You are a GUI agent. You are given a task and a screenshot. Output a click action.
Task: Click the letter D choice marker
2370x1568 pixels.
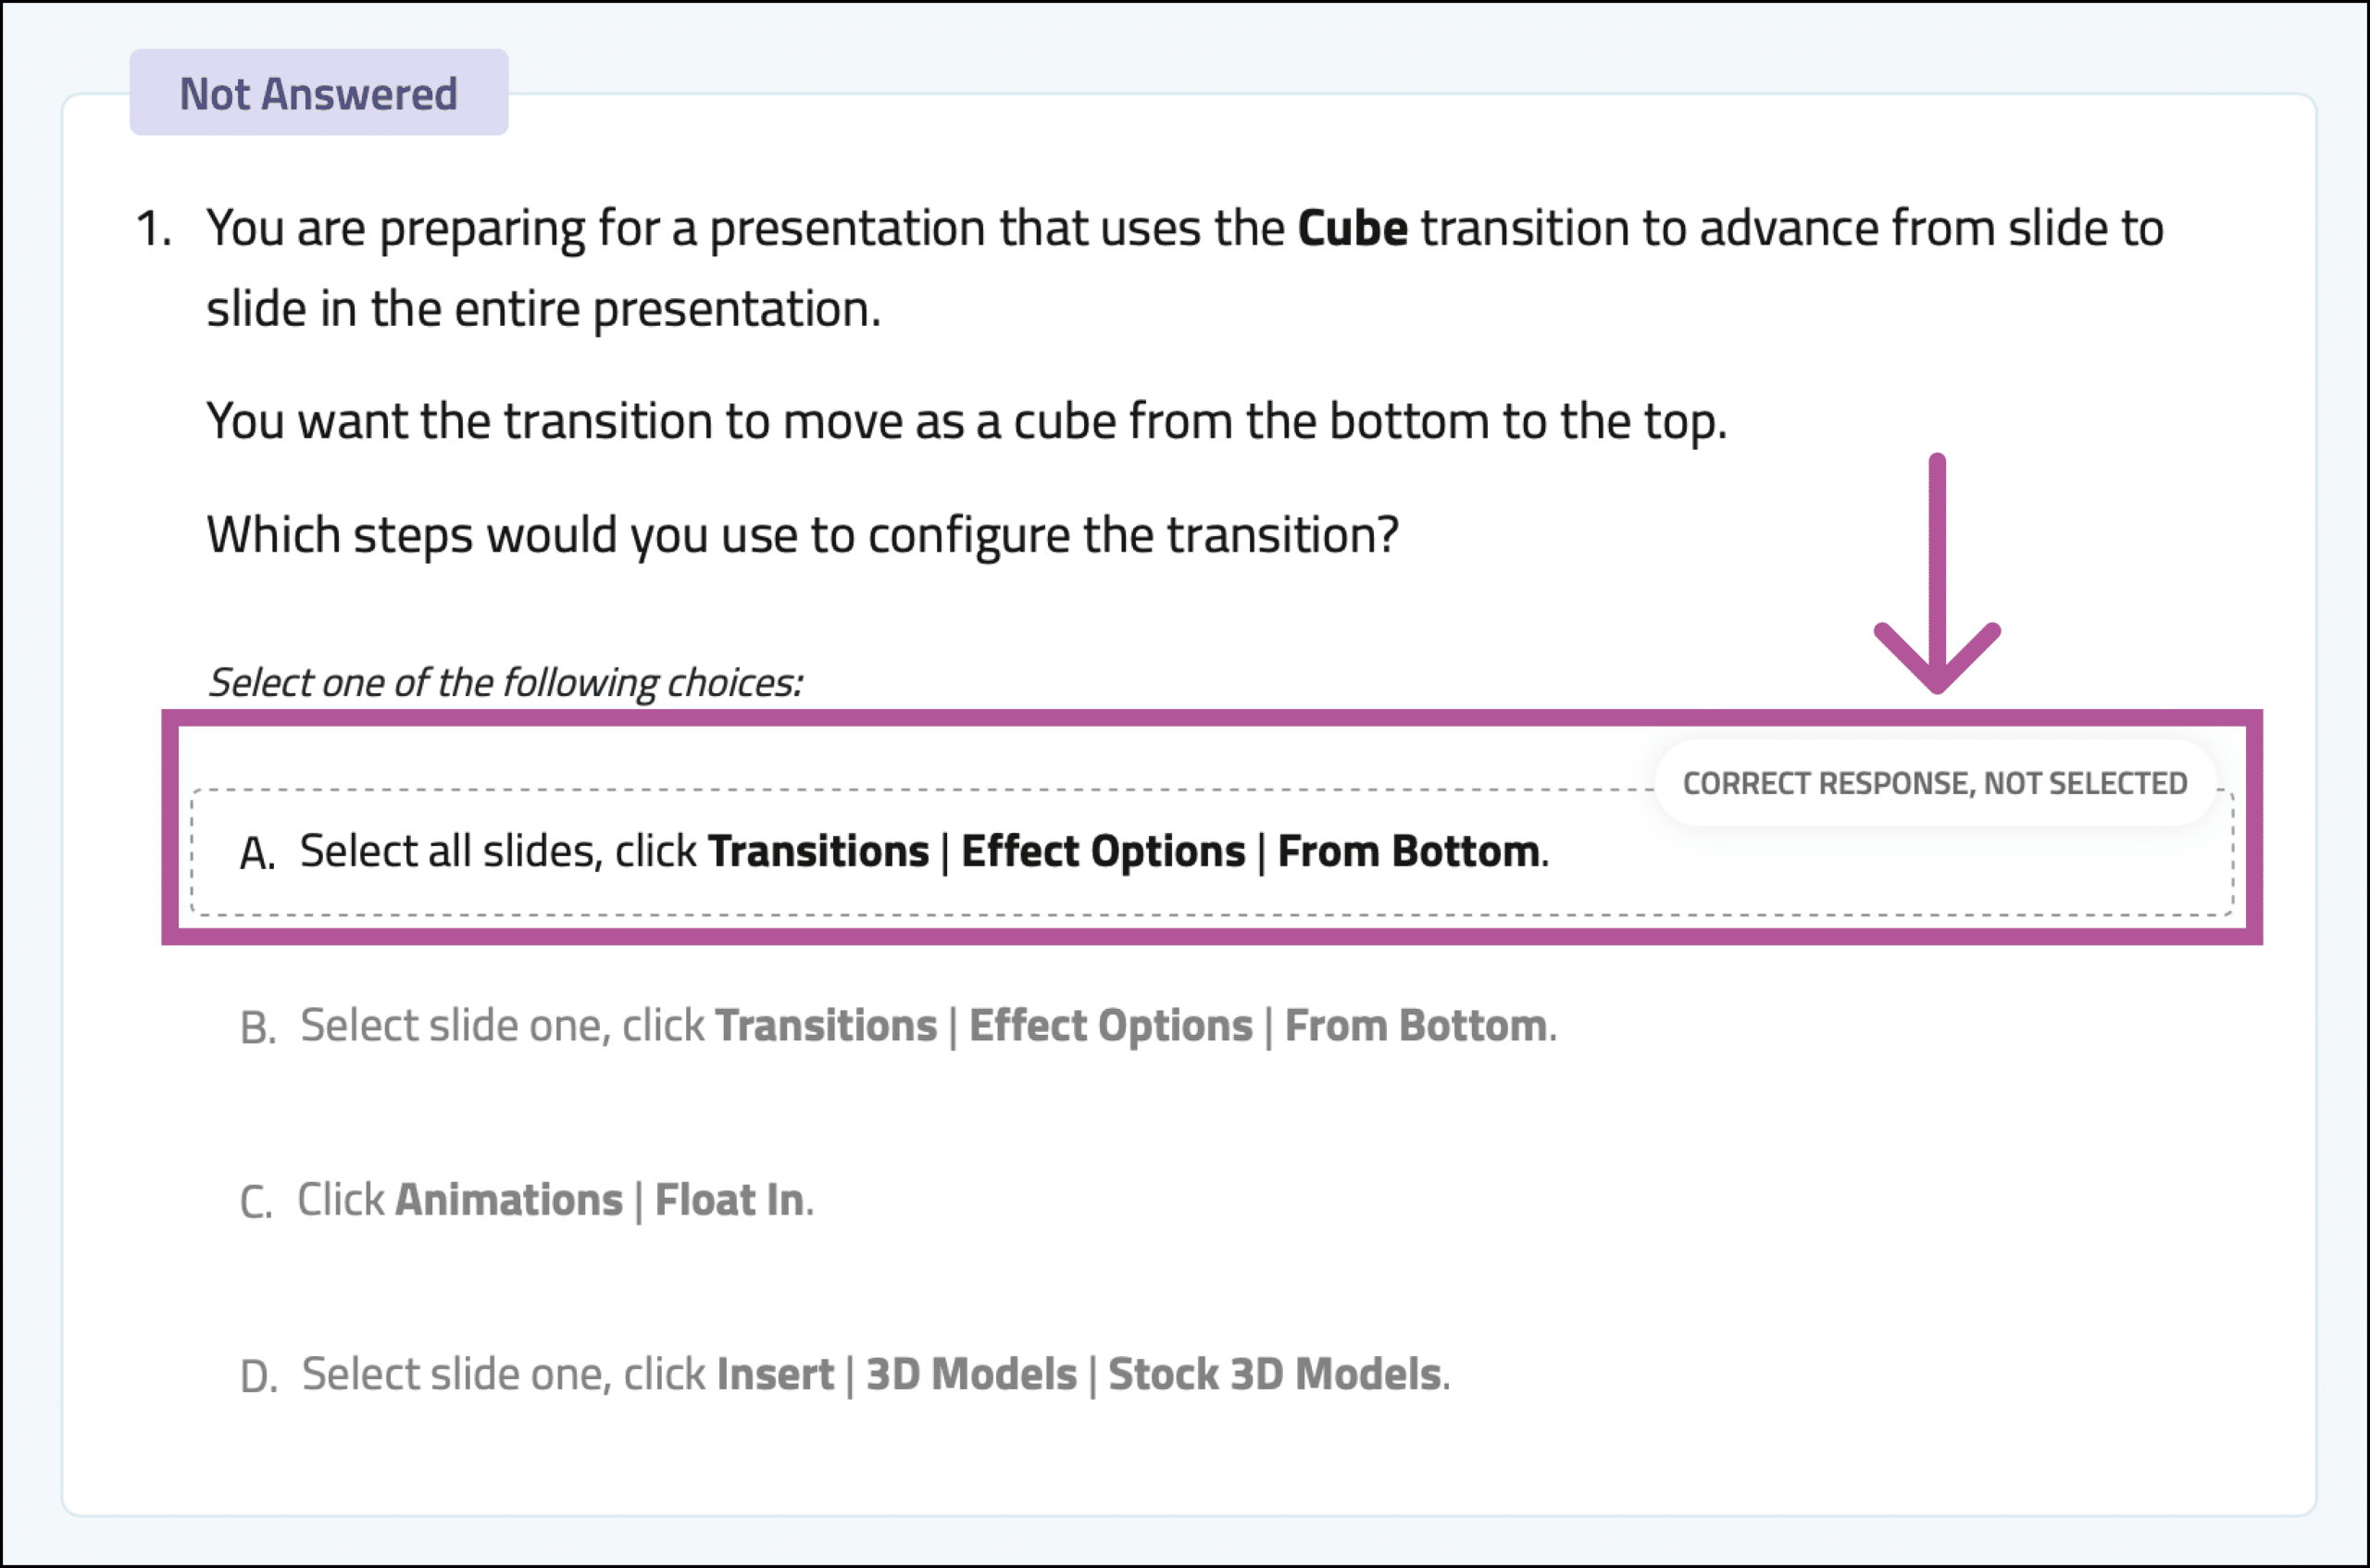coord(259,1377)
